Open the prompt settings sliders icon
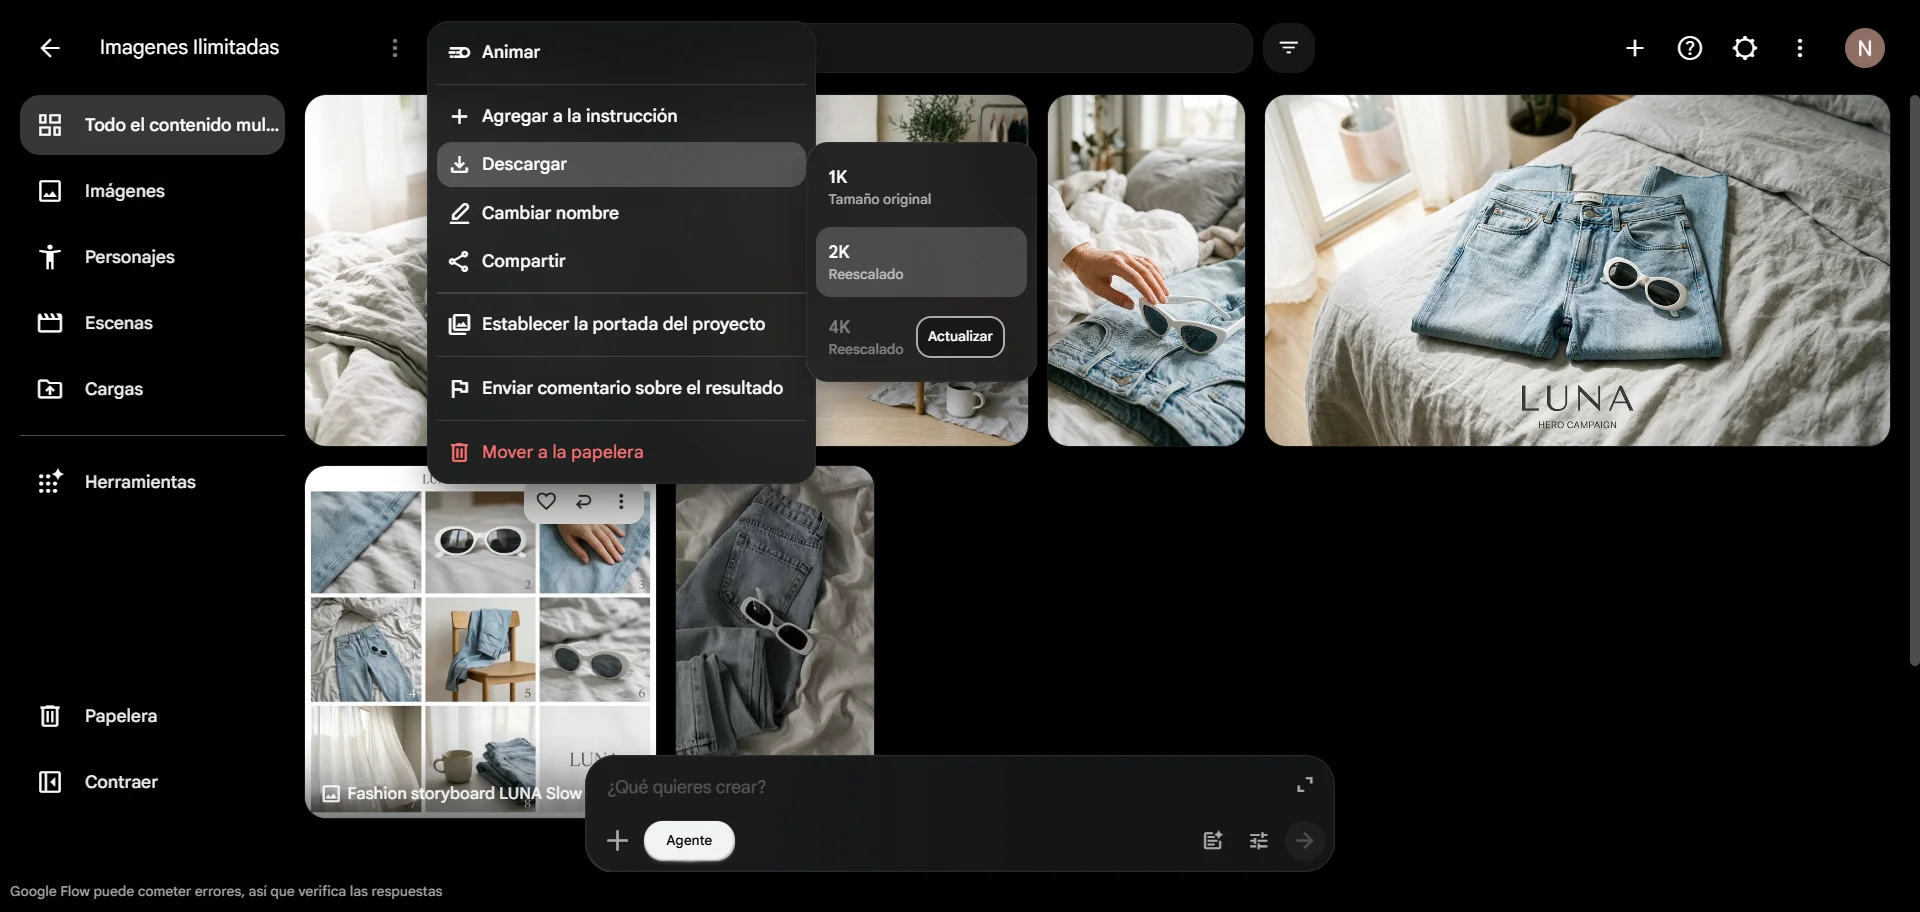 click(x=1258, y=840)
